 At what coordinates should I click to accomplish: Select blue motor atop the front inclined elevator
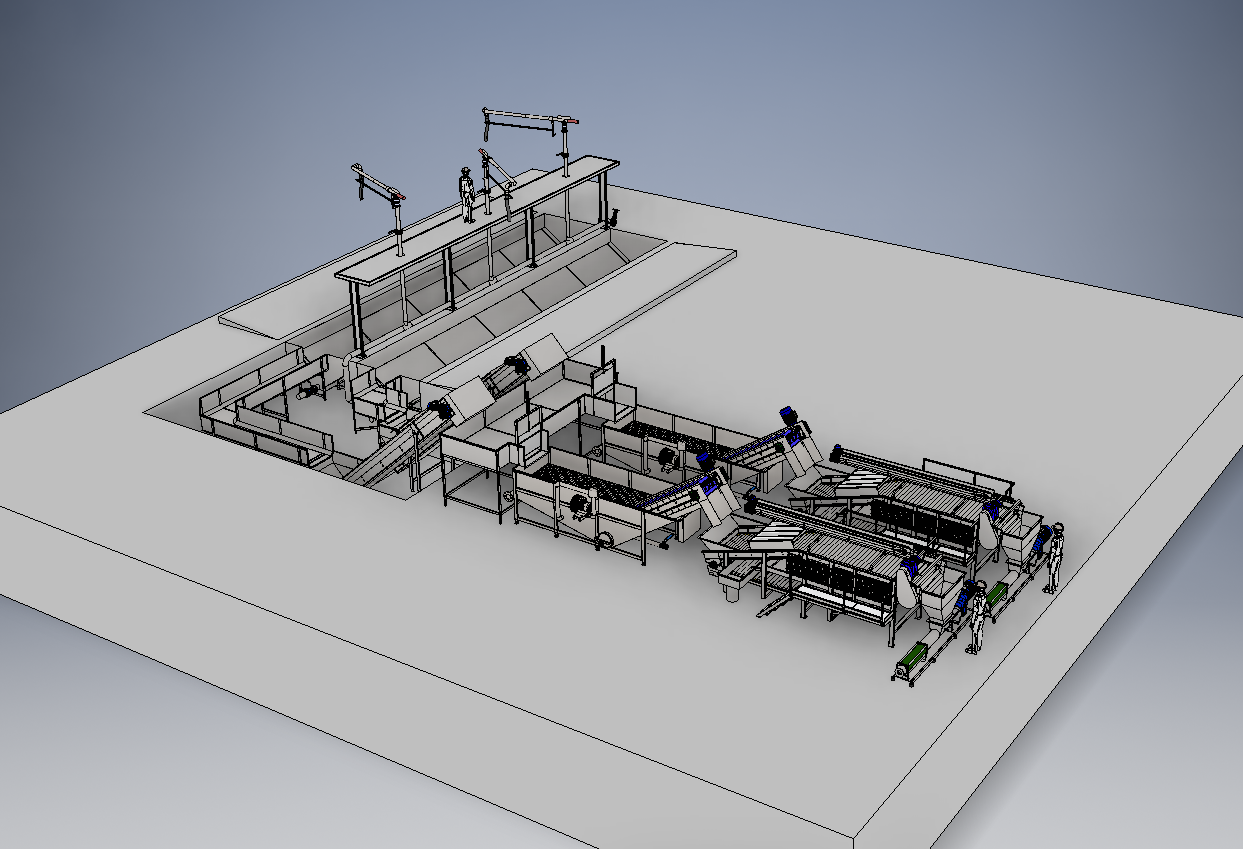point(707,460)
